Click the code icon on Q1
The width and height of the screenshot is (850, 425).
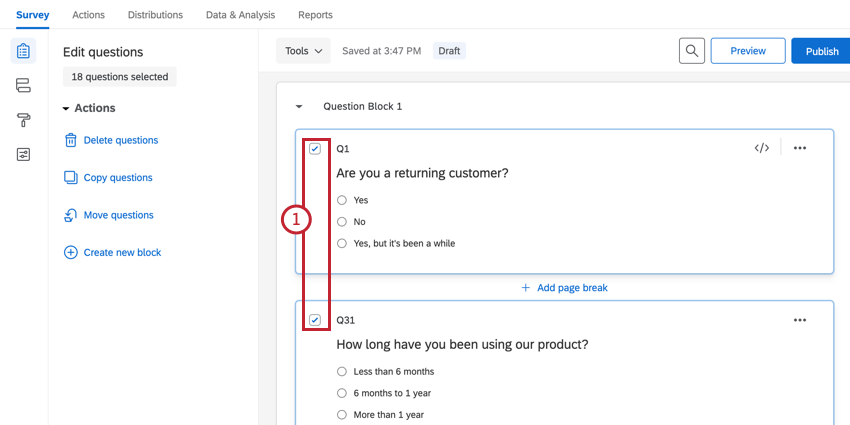coord(761,148)
